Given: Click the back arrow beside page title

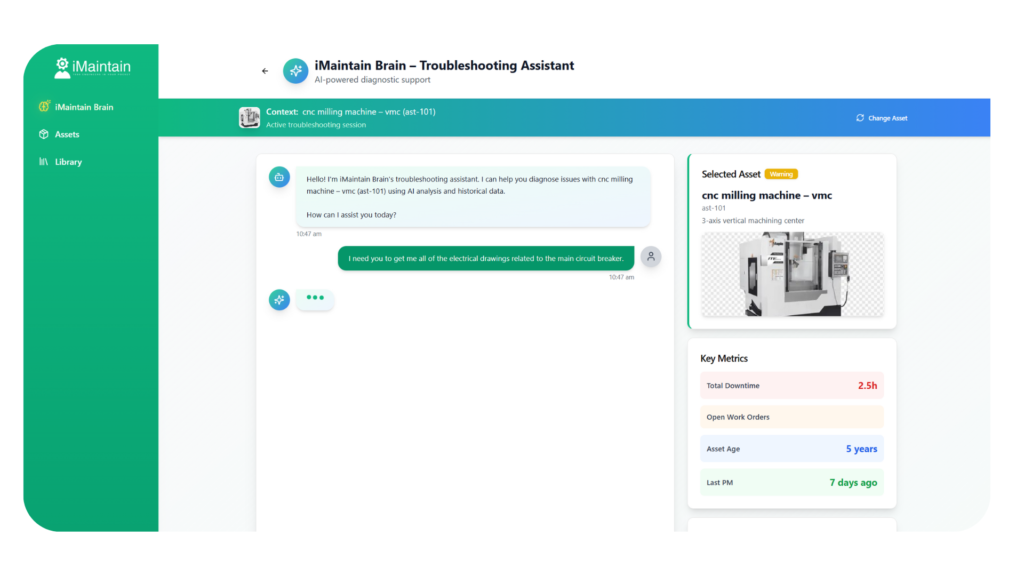Looking at the screenshot, I should 265,71.
